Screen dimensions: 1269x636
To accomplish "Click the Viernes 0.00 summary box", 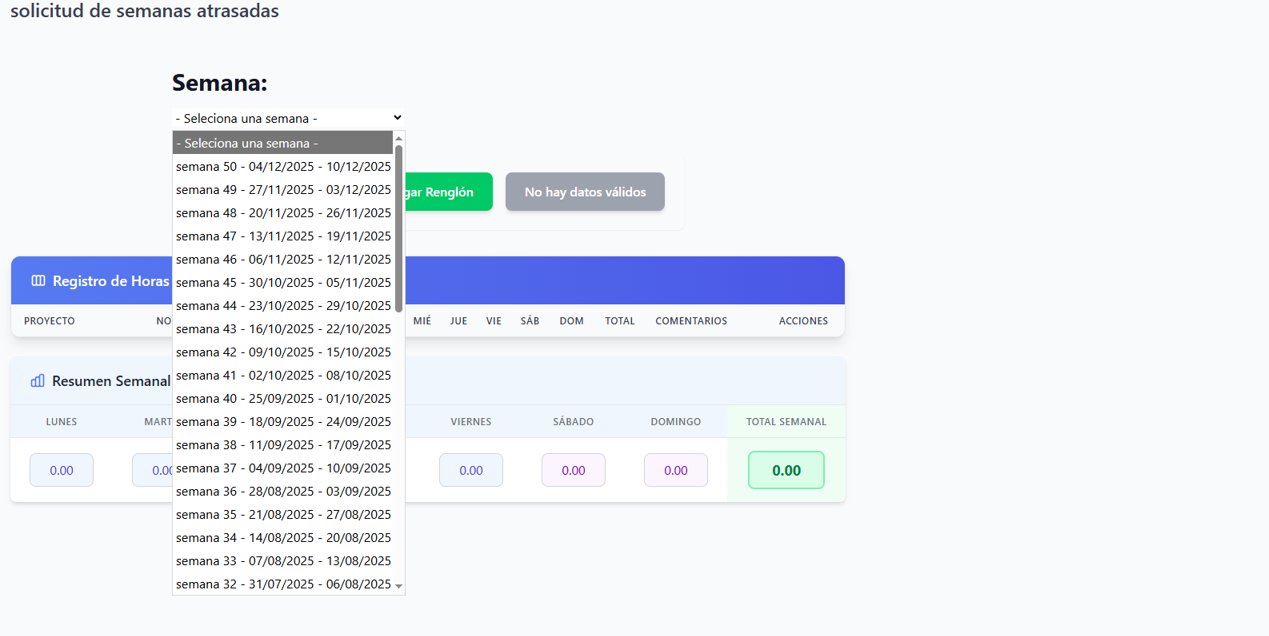I will pos(471,470).
